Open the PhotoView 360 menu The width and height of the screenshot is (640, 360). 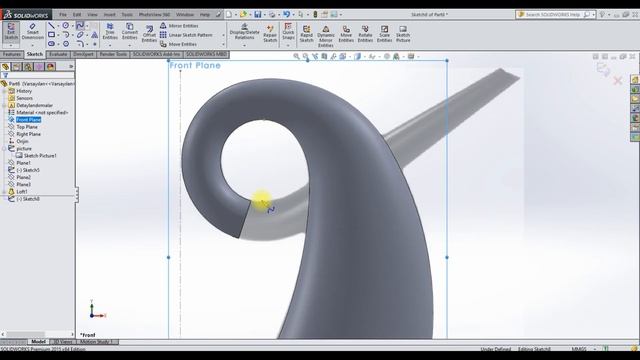pyautogui.click(x=154, y=15)
